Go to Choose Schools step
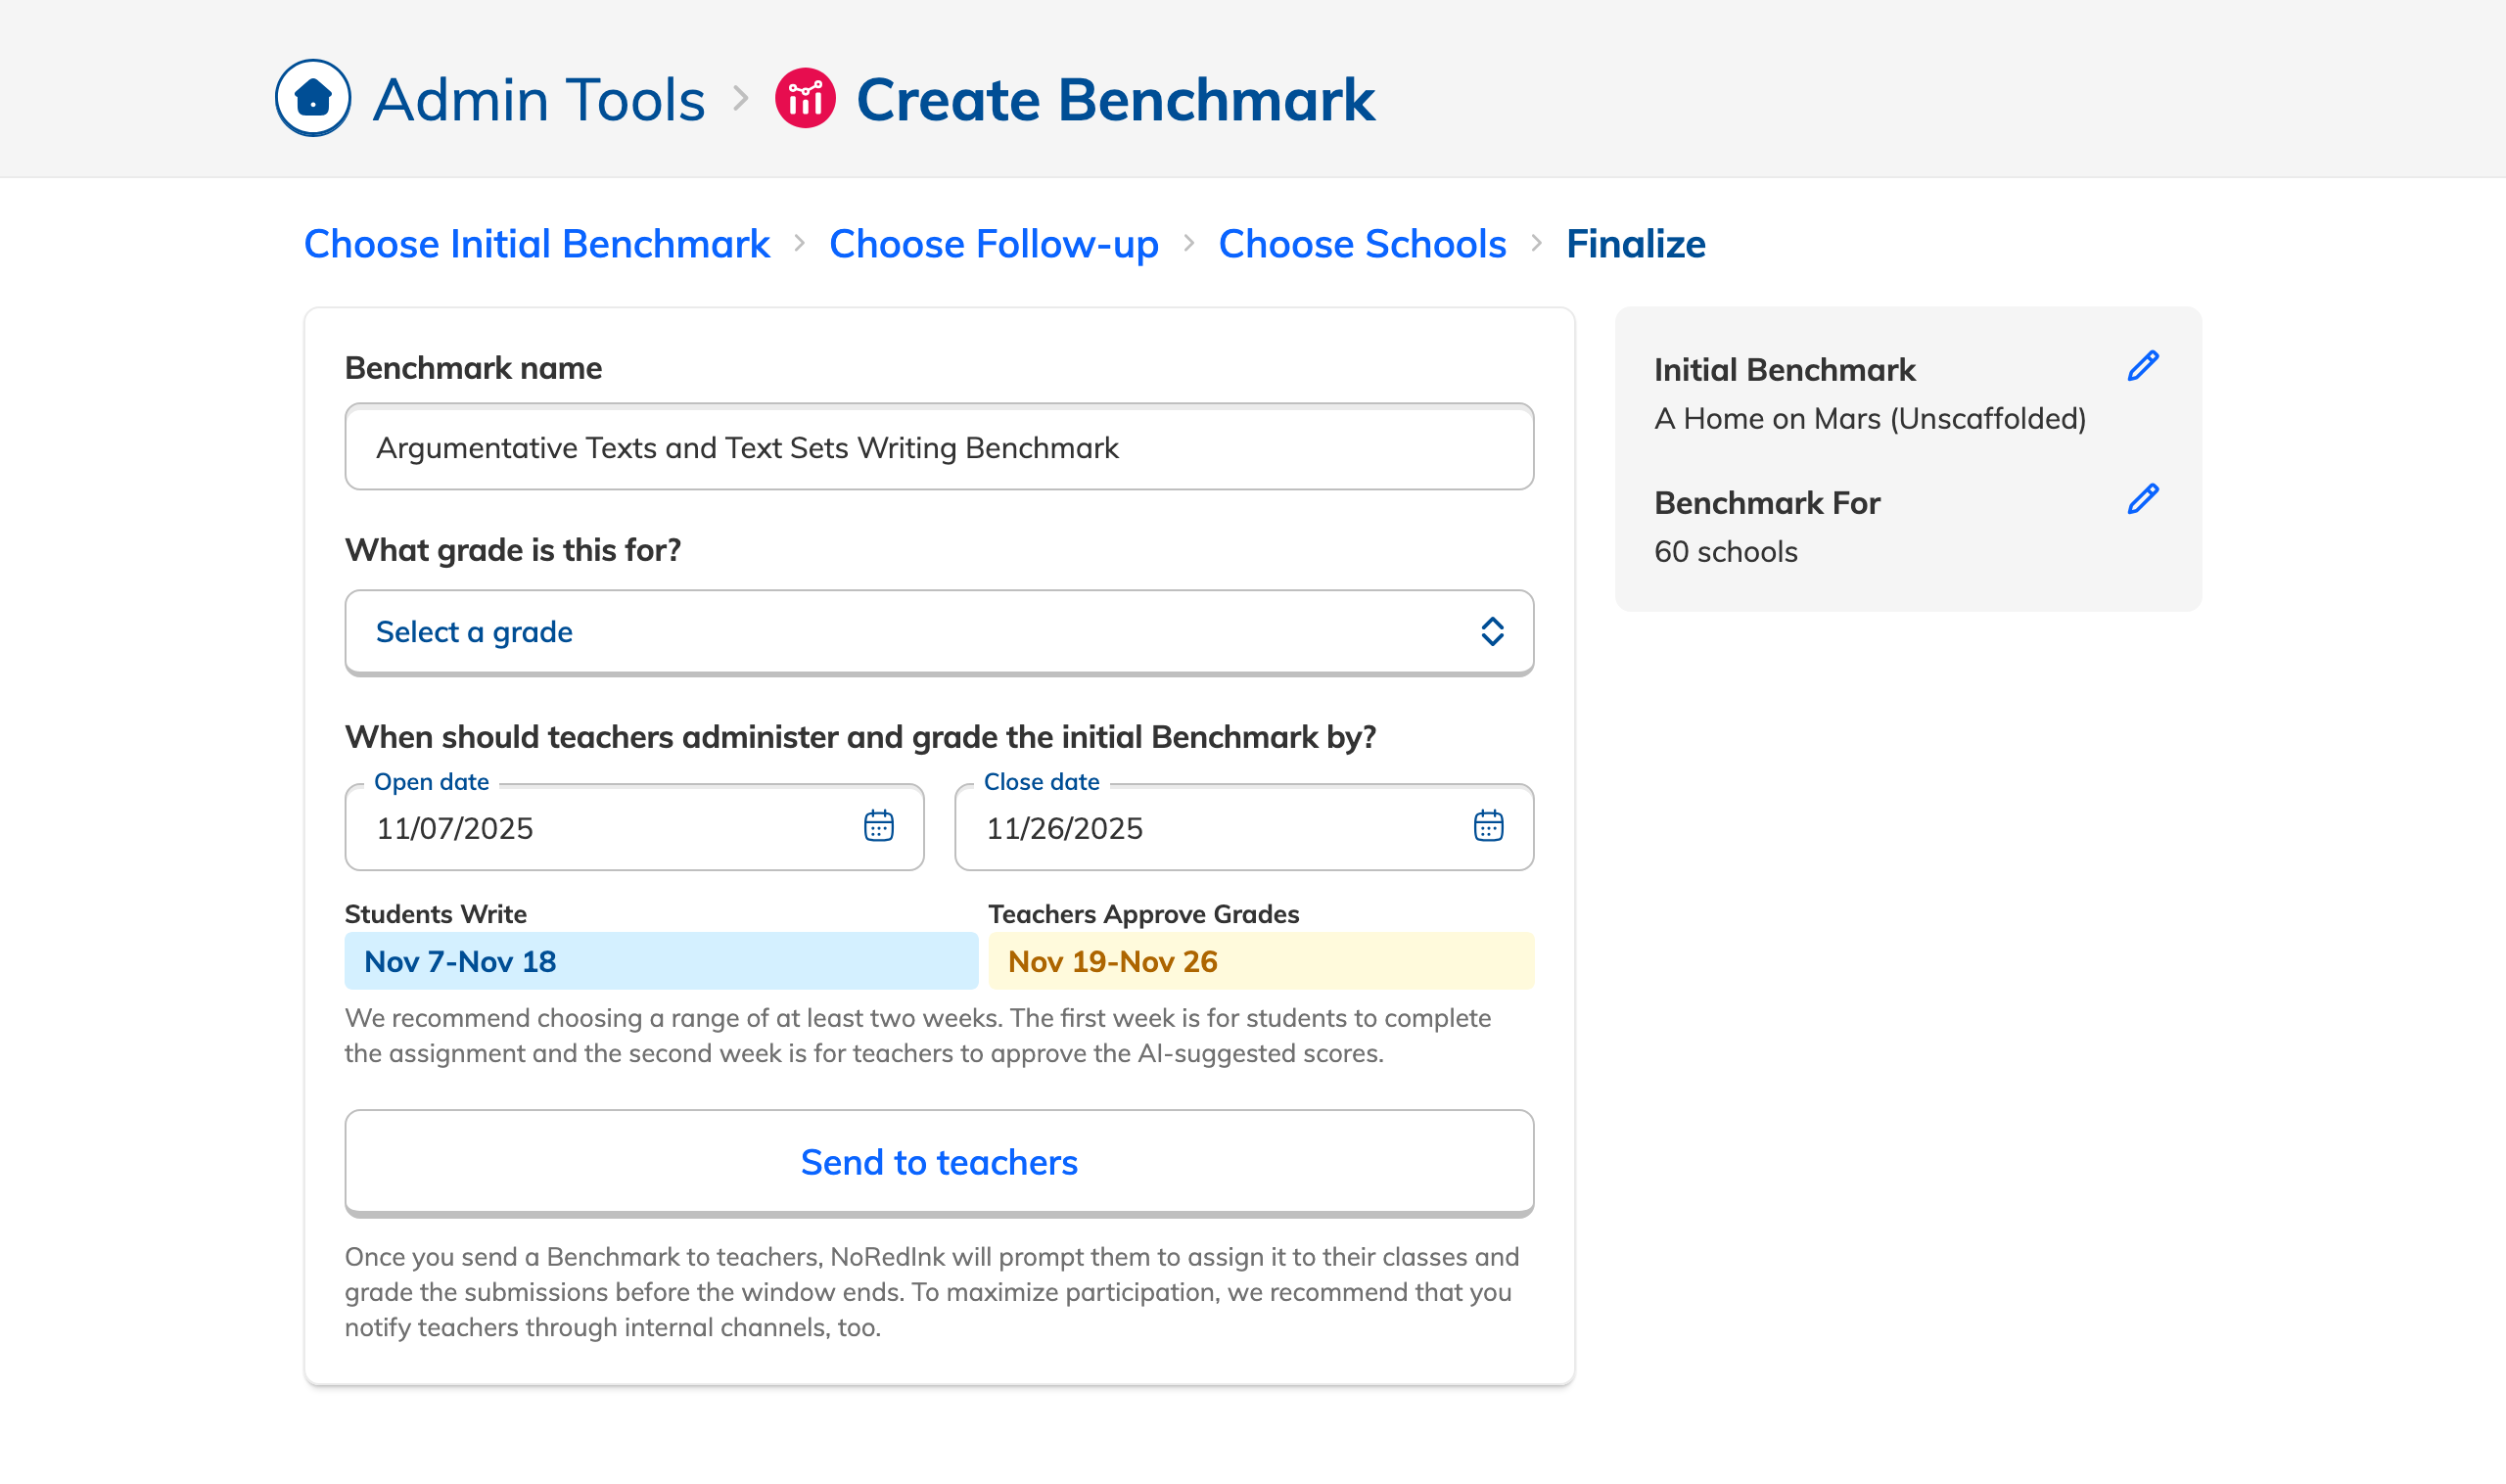The width and height of the screenshot is (2506, 1484). tap(1362, 244)
